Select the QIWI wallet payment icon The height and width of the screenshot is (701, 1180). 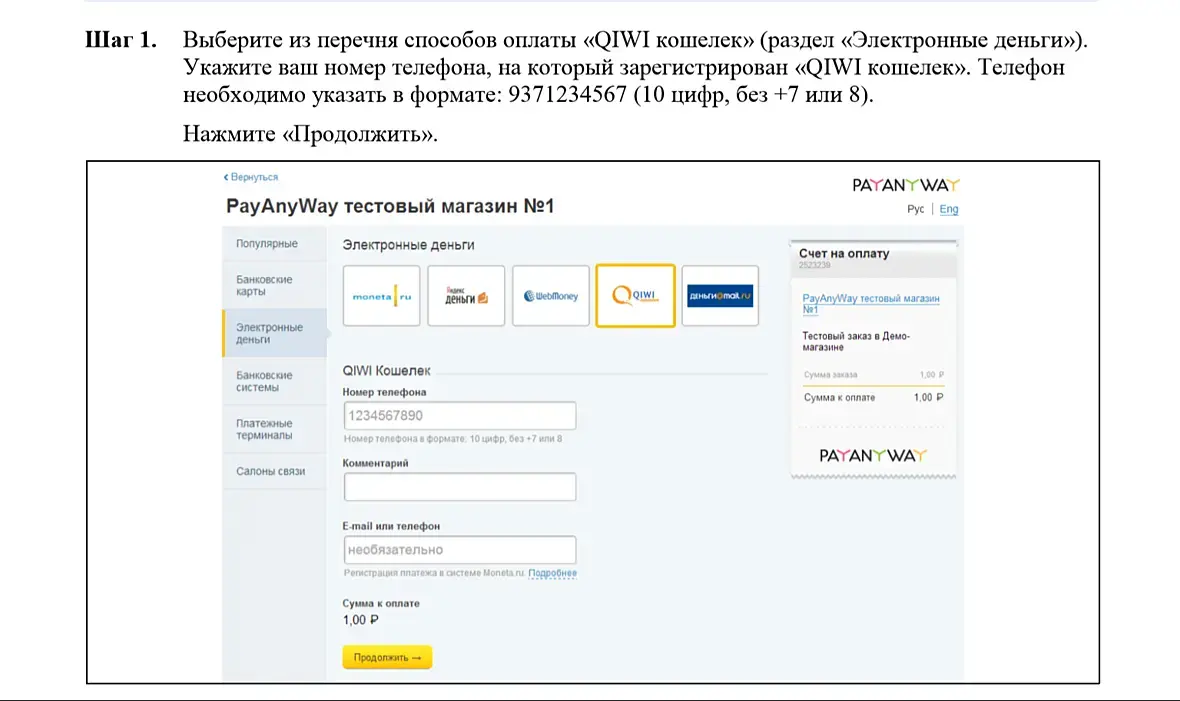point(635,296)
